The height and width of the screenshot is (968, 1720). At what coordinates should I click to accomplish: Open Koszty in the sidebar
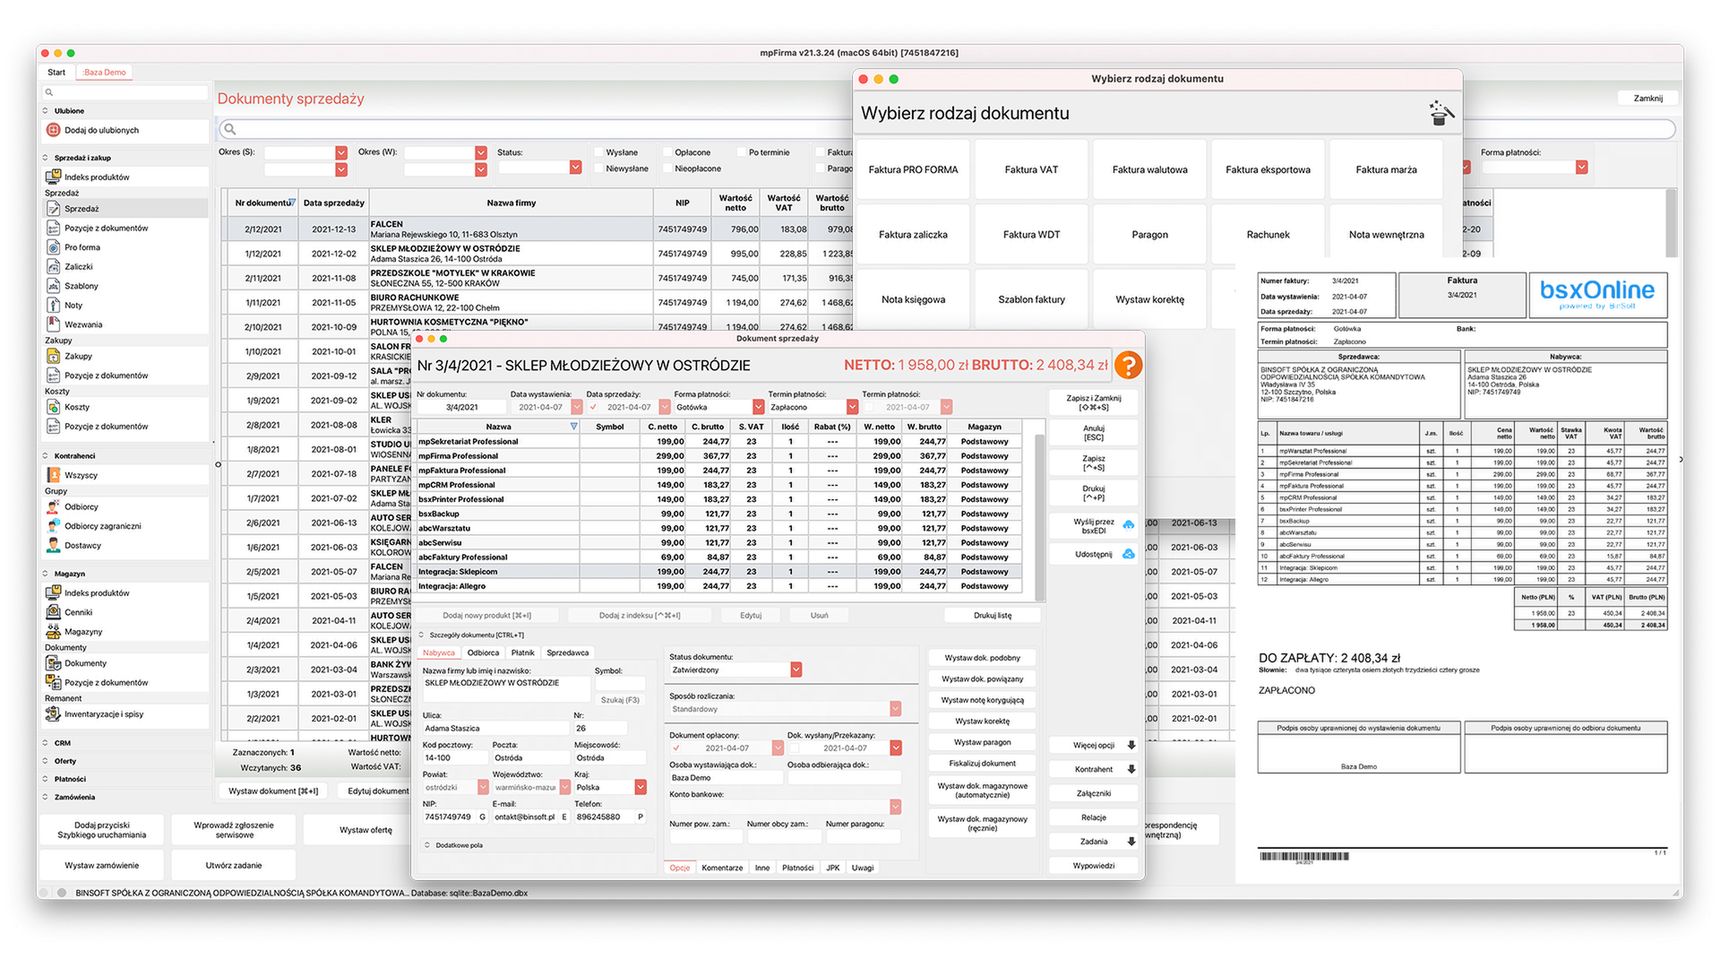(77, 407)
